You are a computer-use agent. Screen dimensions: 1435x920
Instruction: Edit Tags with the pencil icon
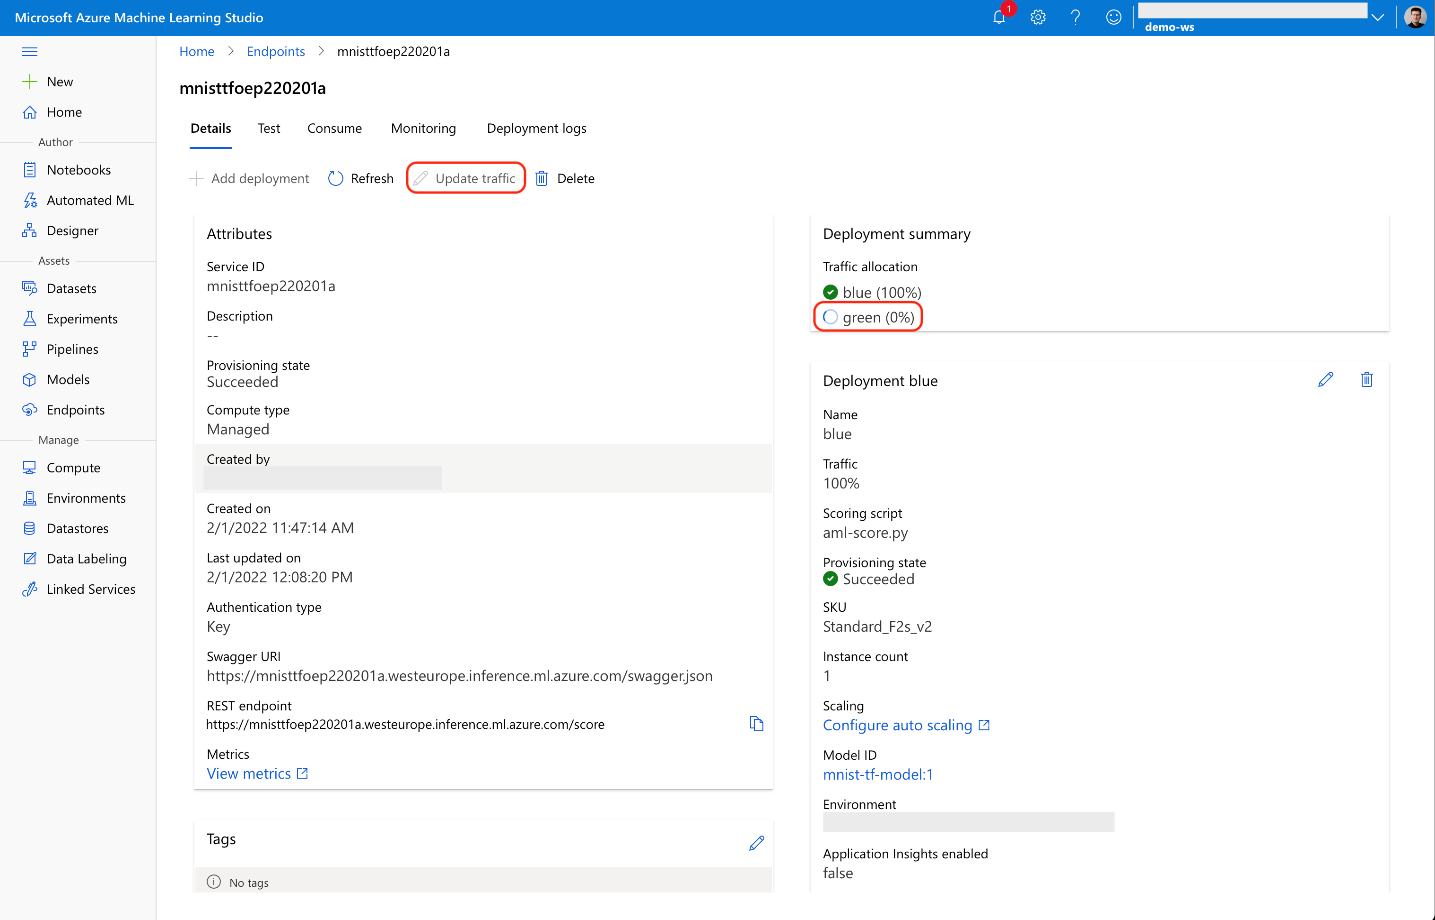[x=757, y=843]
